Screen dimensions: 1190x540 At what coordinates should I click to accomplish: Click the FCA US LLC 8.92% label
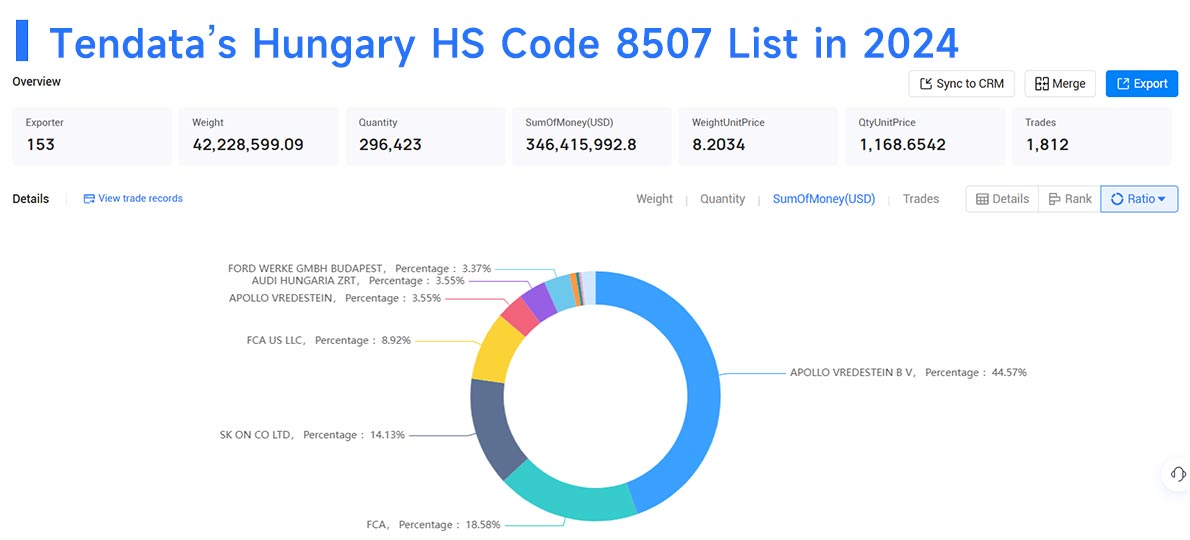click(329, 340)
